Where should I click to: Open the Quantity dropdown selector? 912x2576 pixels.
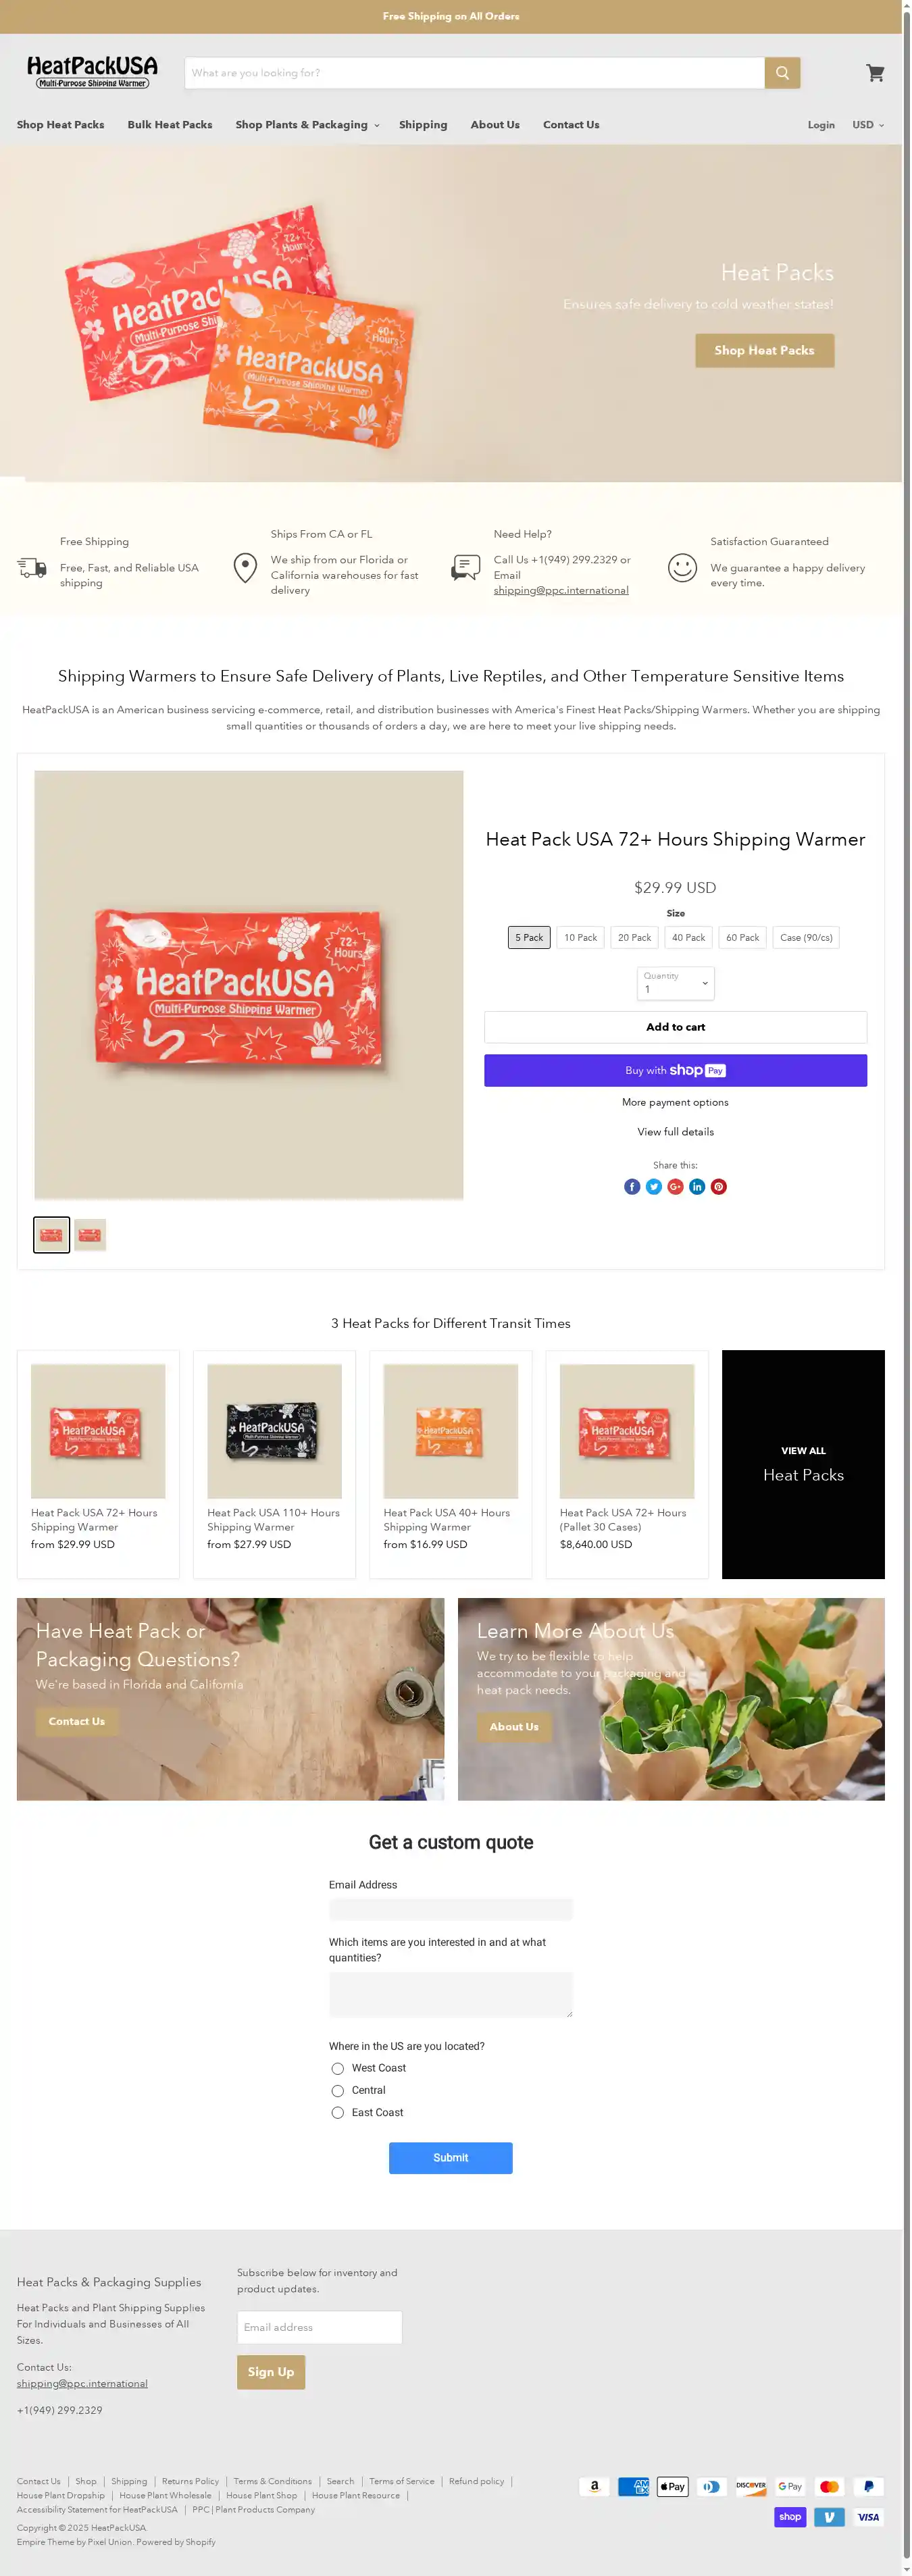676,984
